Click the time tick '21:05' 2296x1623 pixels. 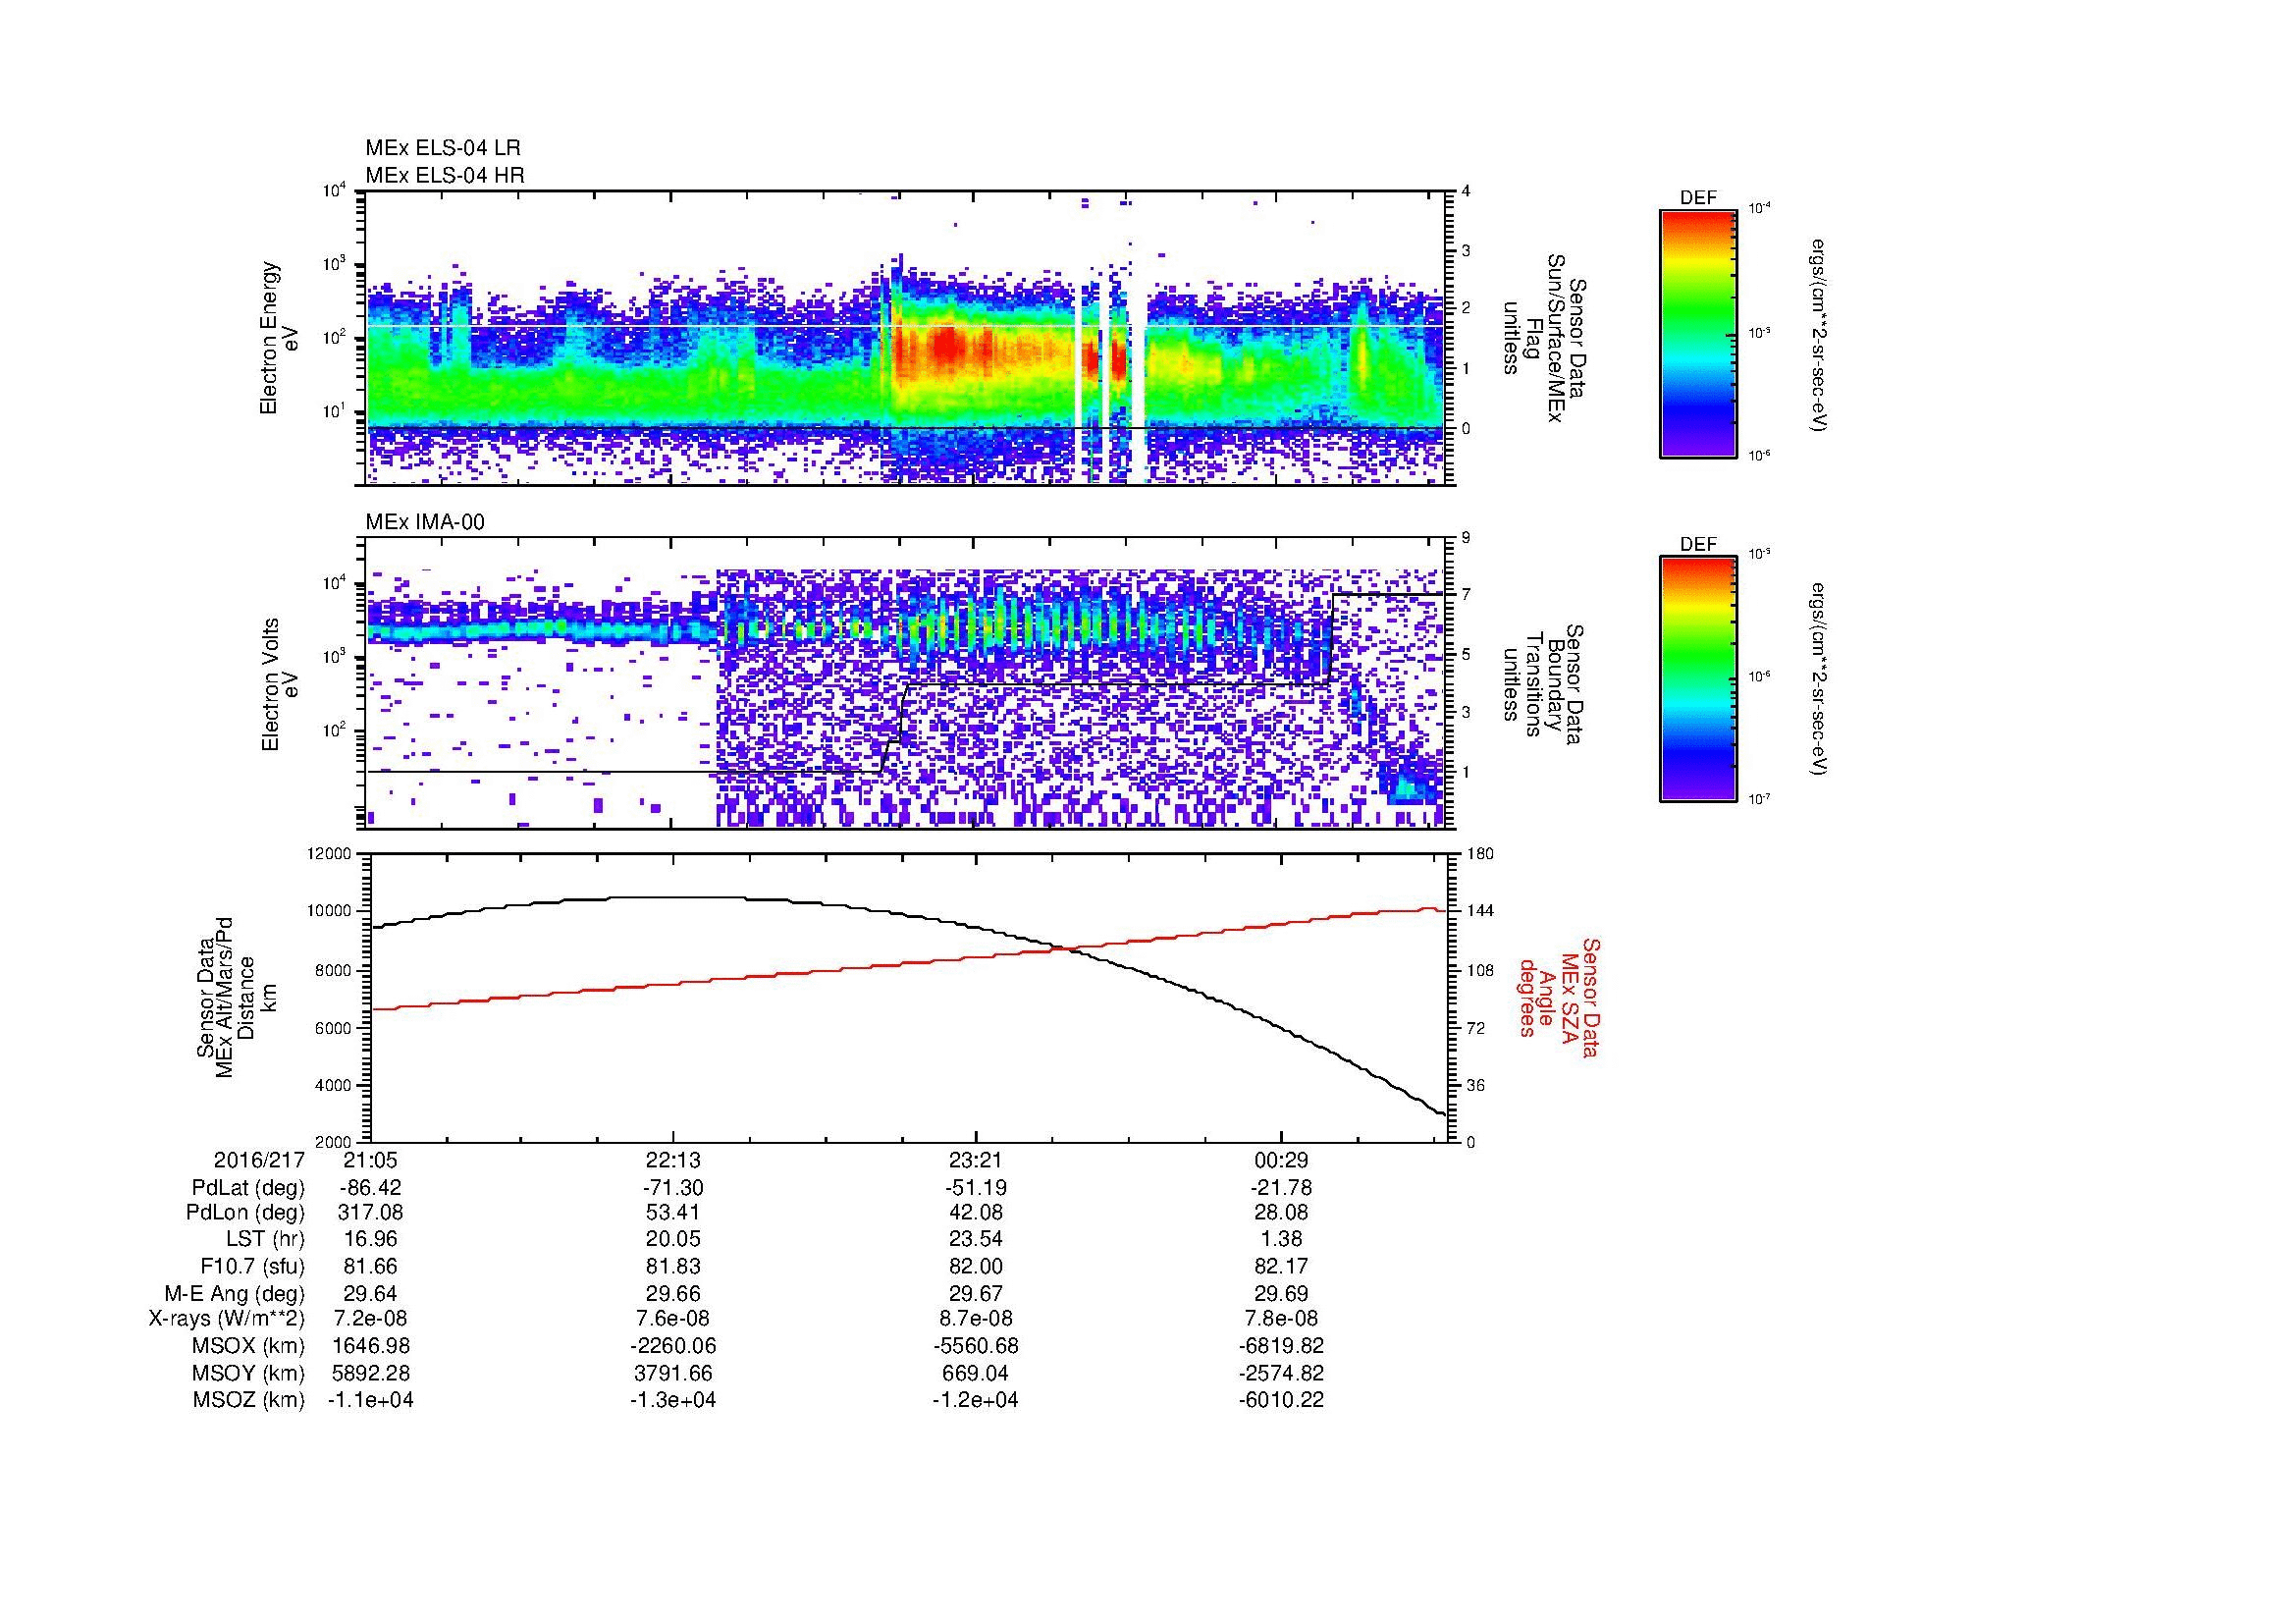(x=370, y=1161)
